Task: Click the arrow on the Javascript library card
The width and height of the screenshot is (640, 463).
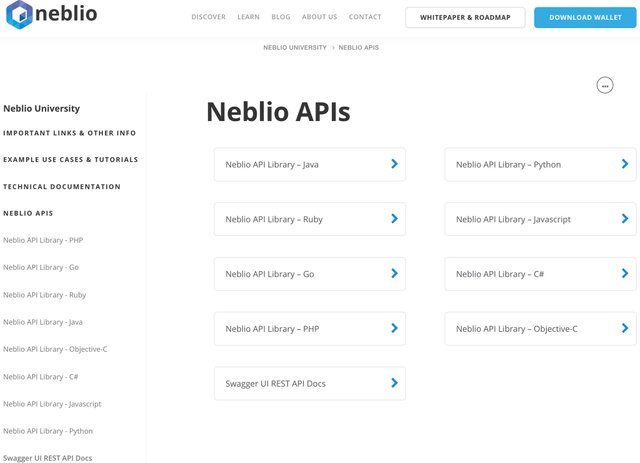Action: [625, 218]
